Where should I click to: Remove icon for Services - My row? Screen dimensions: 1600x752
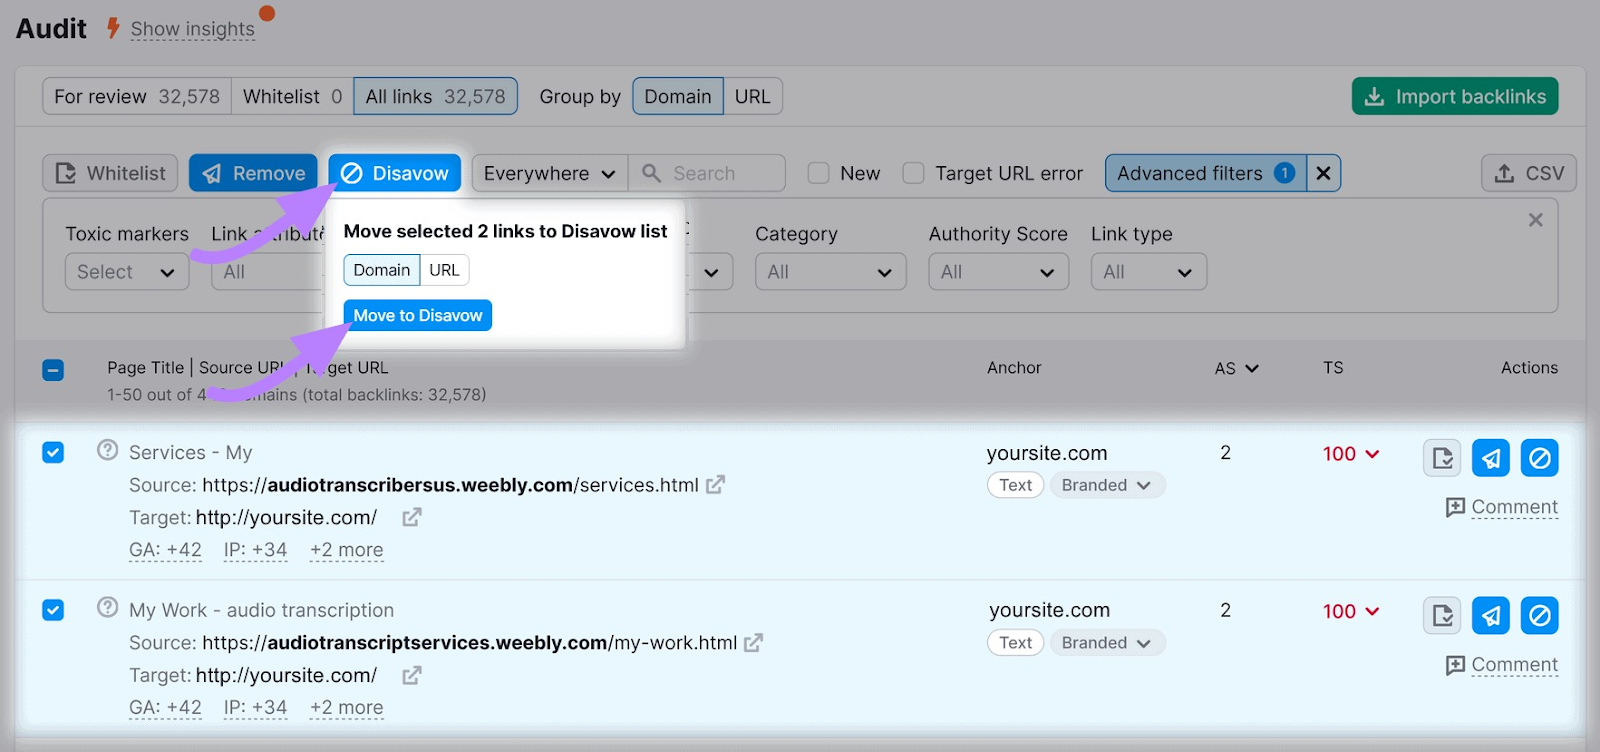[1491, 458]
